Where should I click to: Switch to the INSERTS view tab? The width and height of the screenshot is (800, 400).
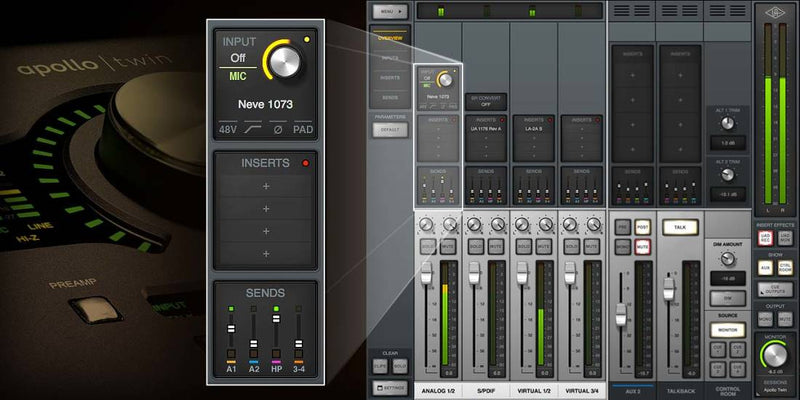pos(390,78)
